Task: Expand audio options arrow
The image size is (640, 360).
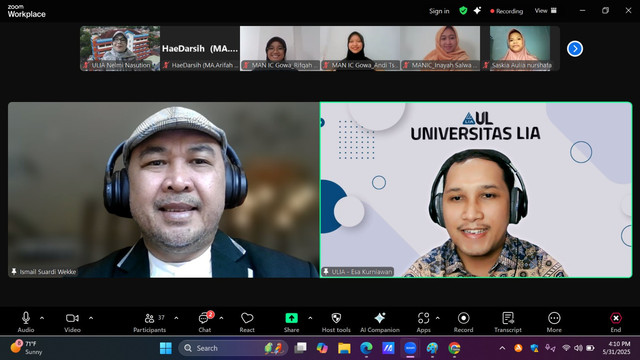Action: coord(42,318)
